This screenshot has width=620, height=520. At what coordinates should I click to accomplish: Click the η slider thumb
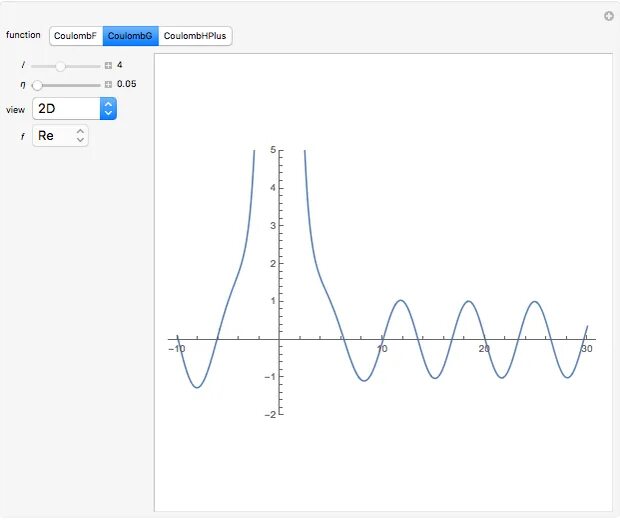point(37,85)
